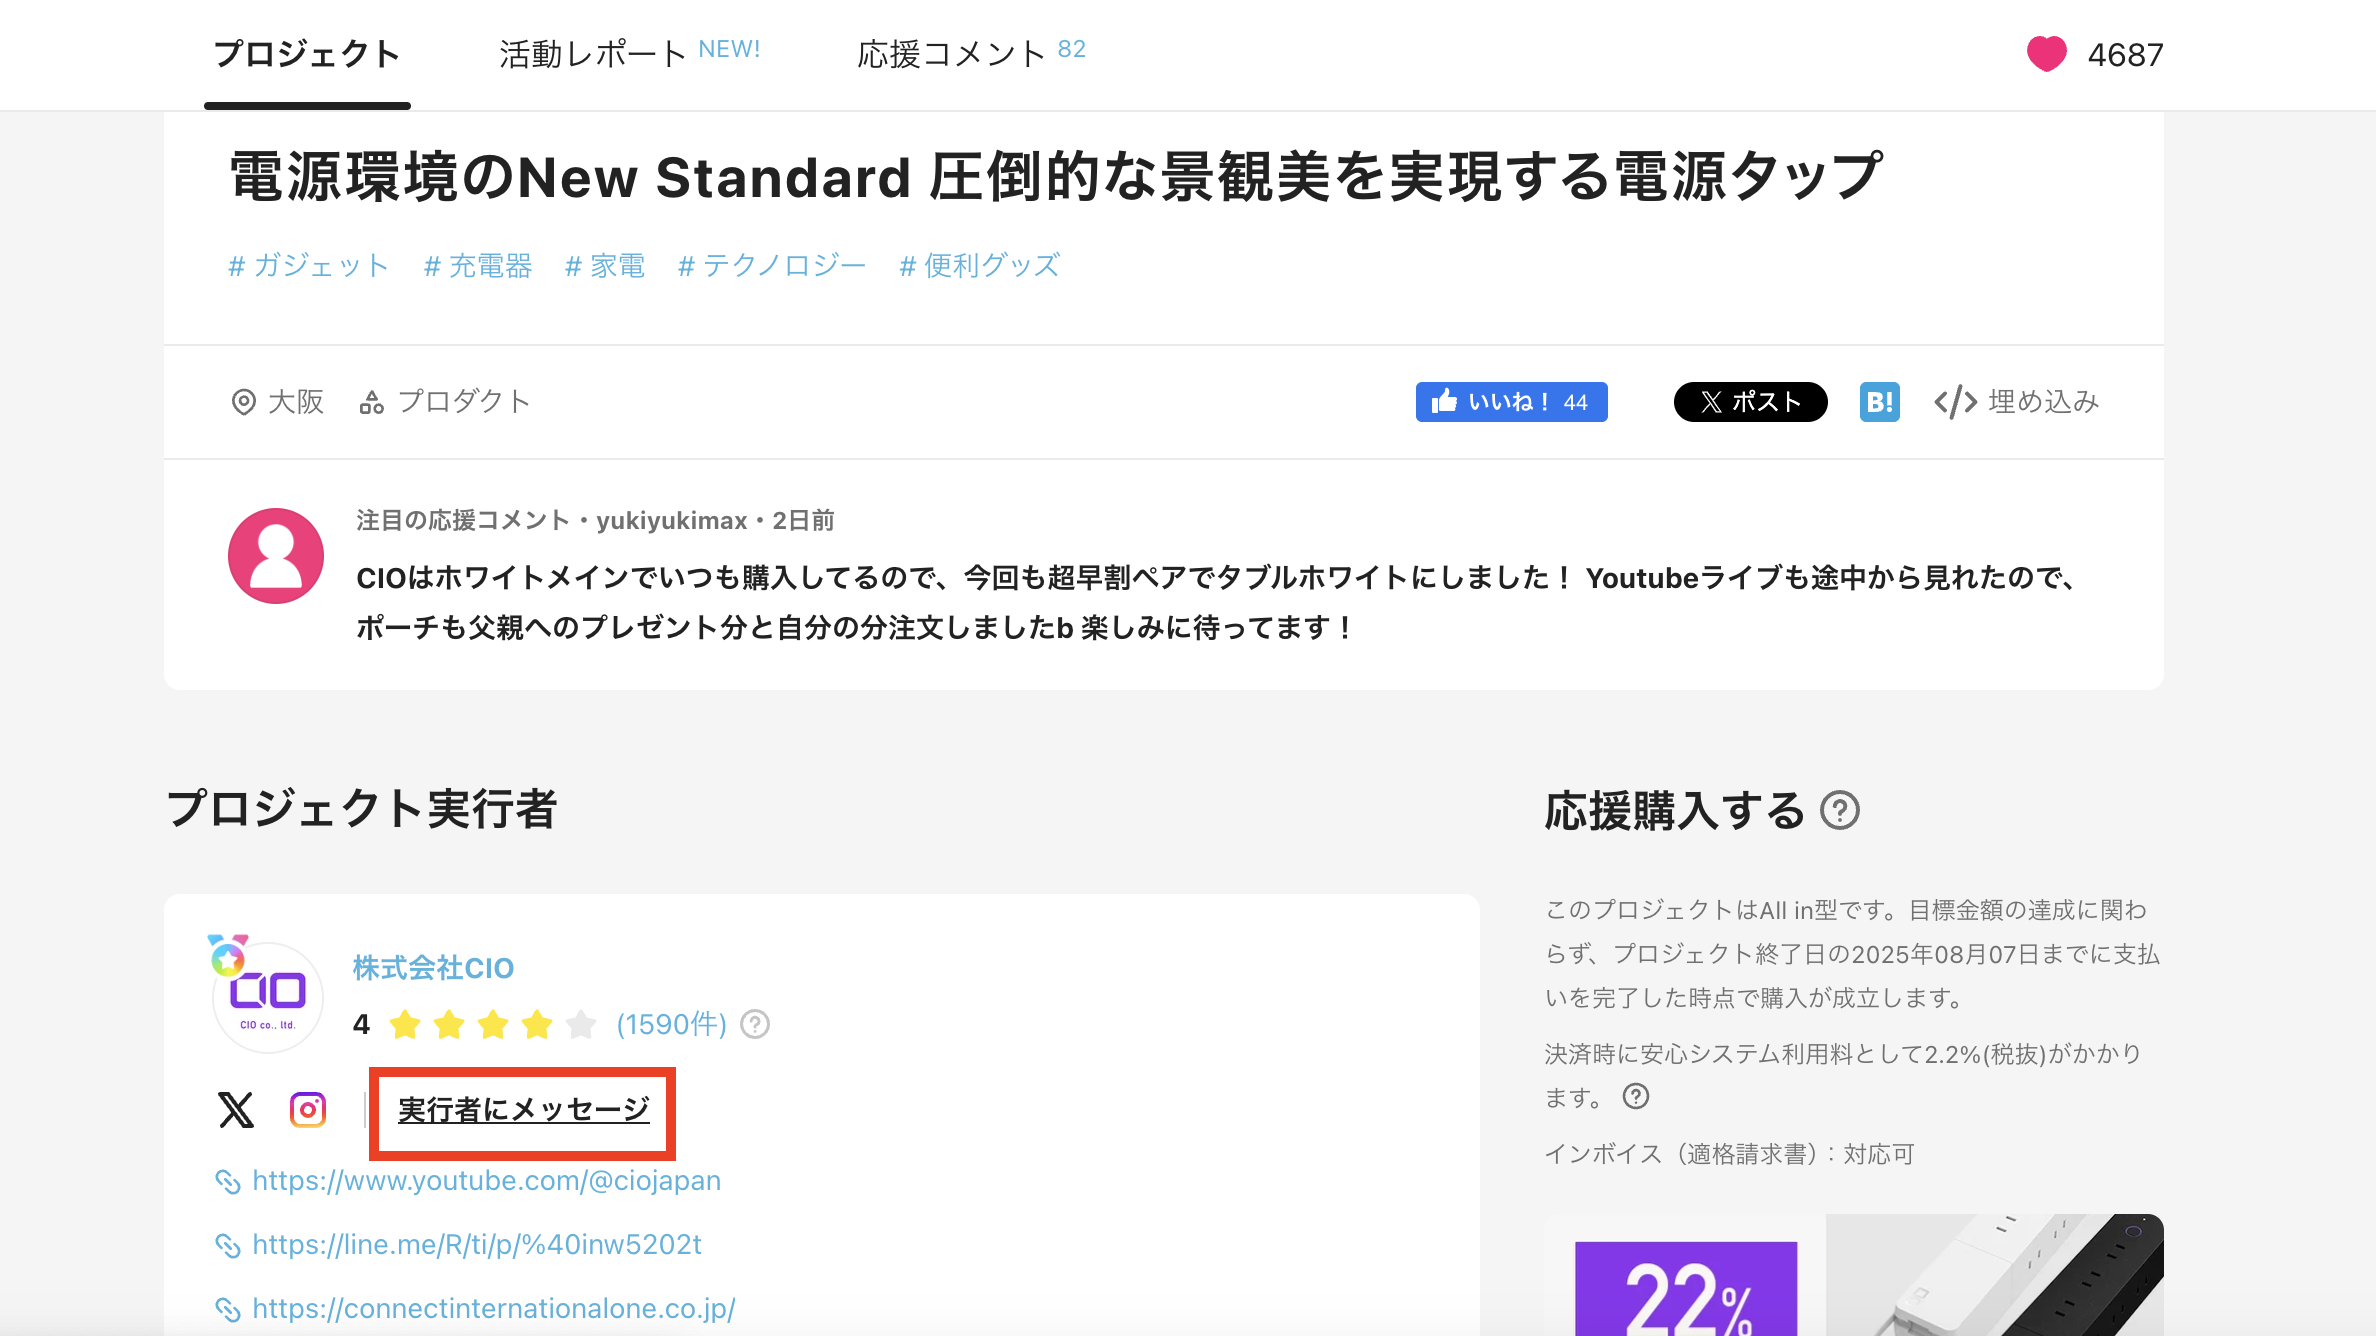Screen dimensions: 2376x1336
Task: Open the line.me/R/ti/p link
Action: pos(477,1245)
